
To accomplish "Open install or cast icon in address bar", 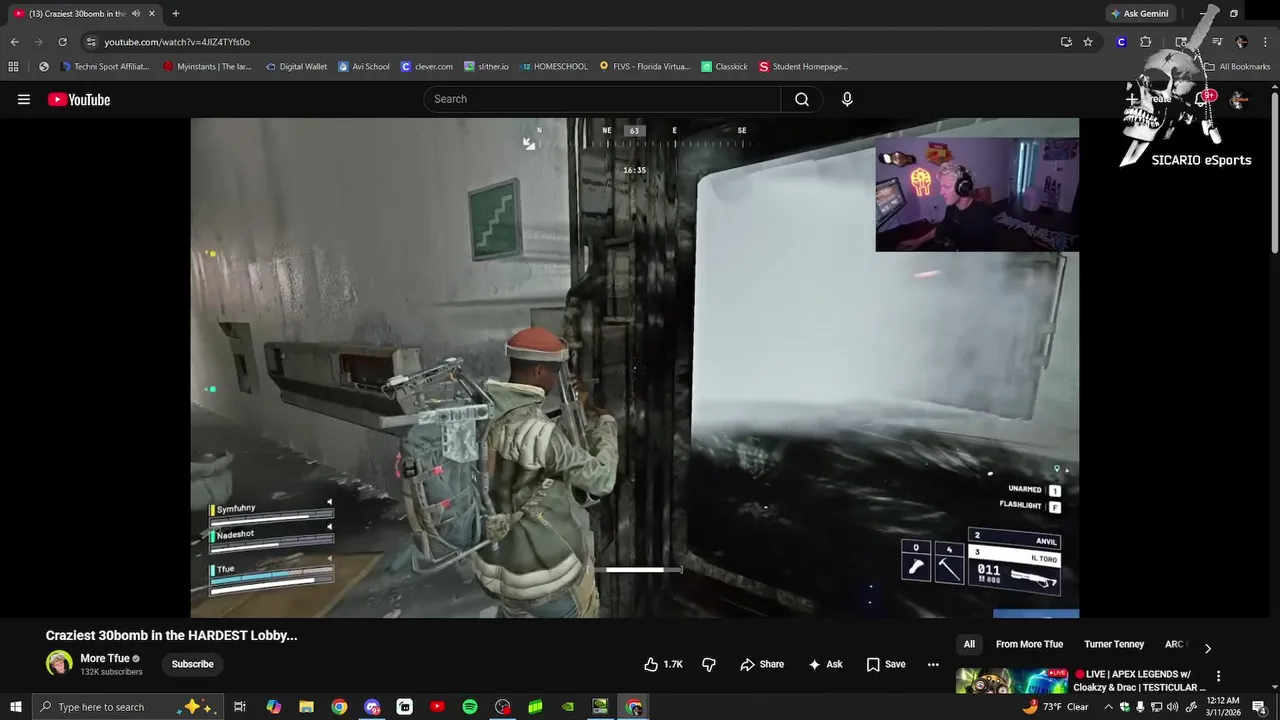I will point(1066,42).
